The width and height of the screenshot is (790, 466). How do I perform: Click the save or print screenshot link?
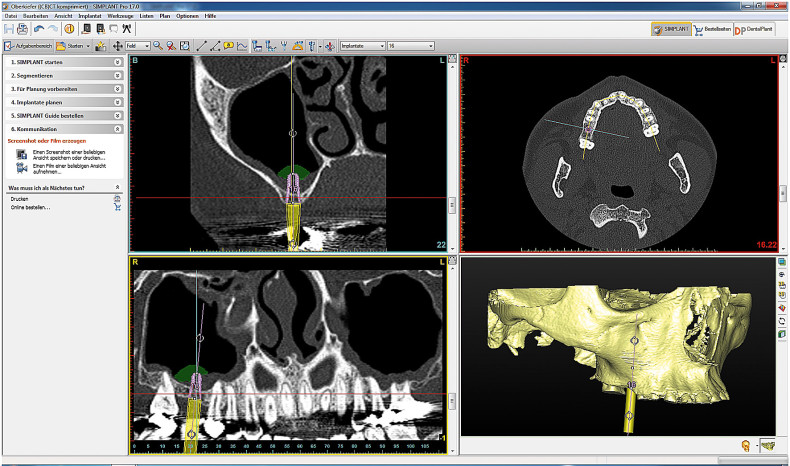coord(69,155)
